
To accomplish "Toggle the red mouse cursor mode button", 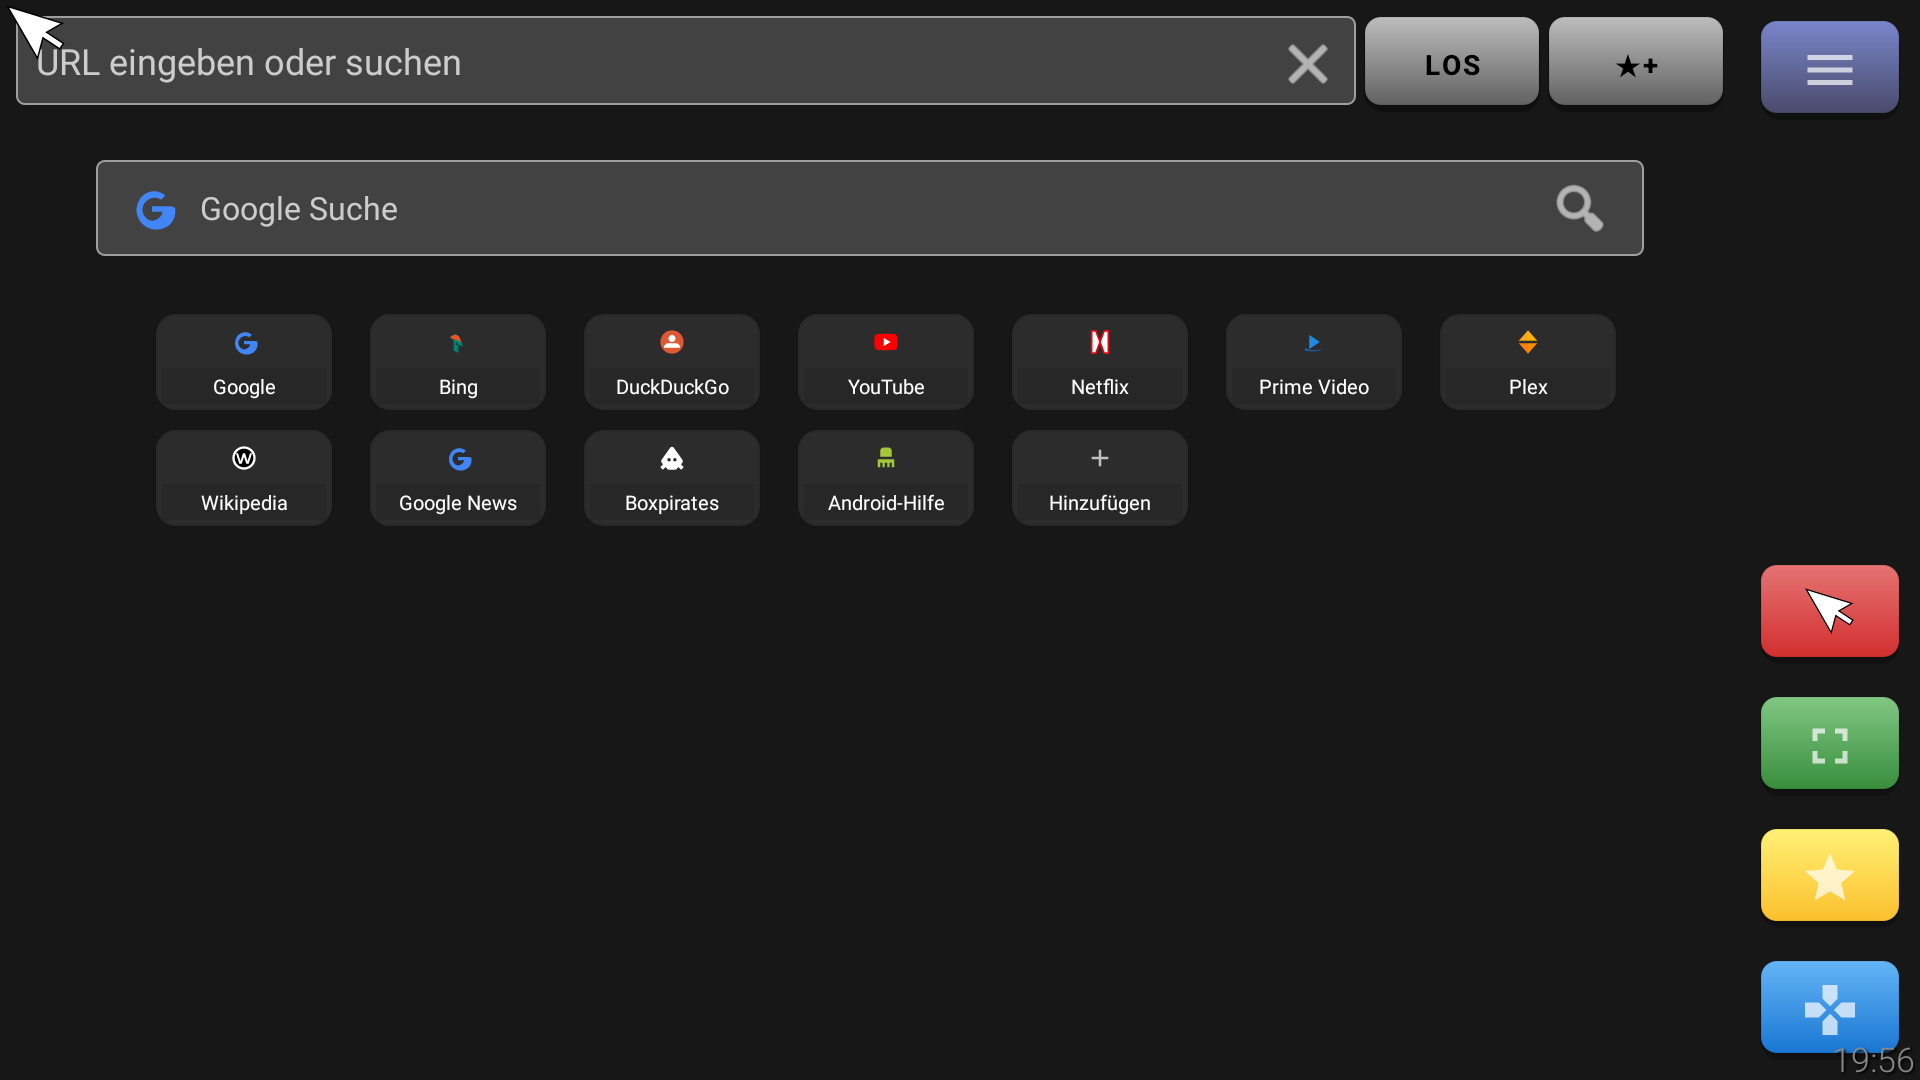I will pyautogui.click(x=1829, y=611).
